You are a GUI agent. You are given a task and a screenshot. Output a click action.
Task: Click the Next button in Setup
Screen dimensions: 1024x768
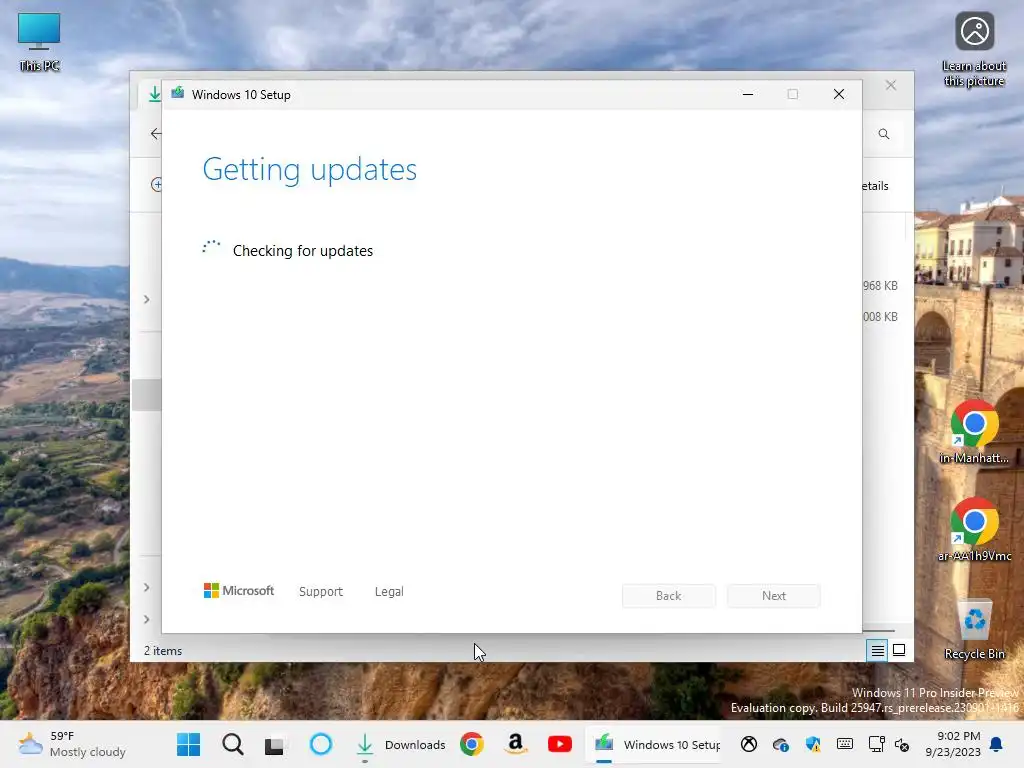[x=774, y=596]
